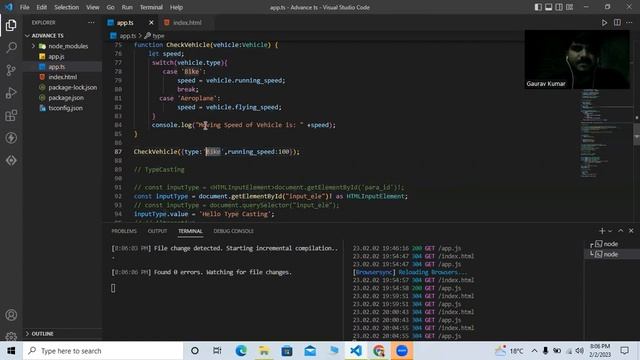Open the Manage gear icon
The image size is (640, 360).
coord(11,336)
